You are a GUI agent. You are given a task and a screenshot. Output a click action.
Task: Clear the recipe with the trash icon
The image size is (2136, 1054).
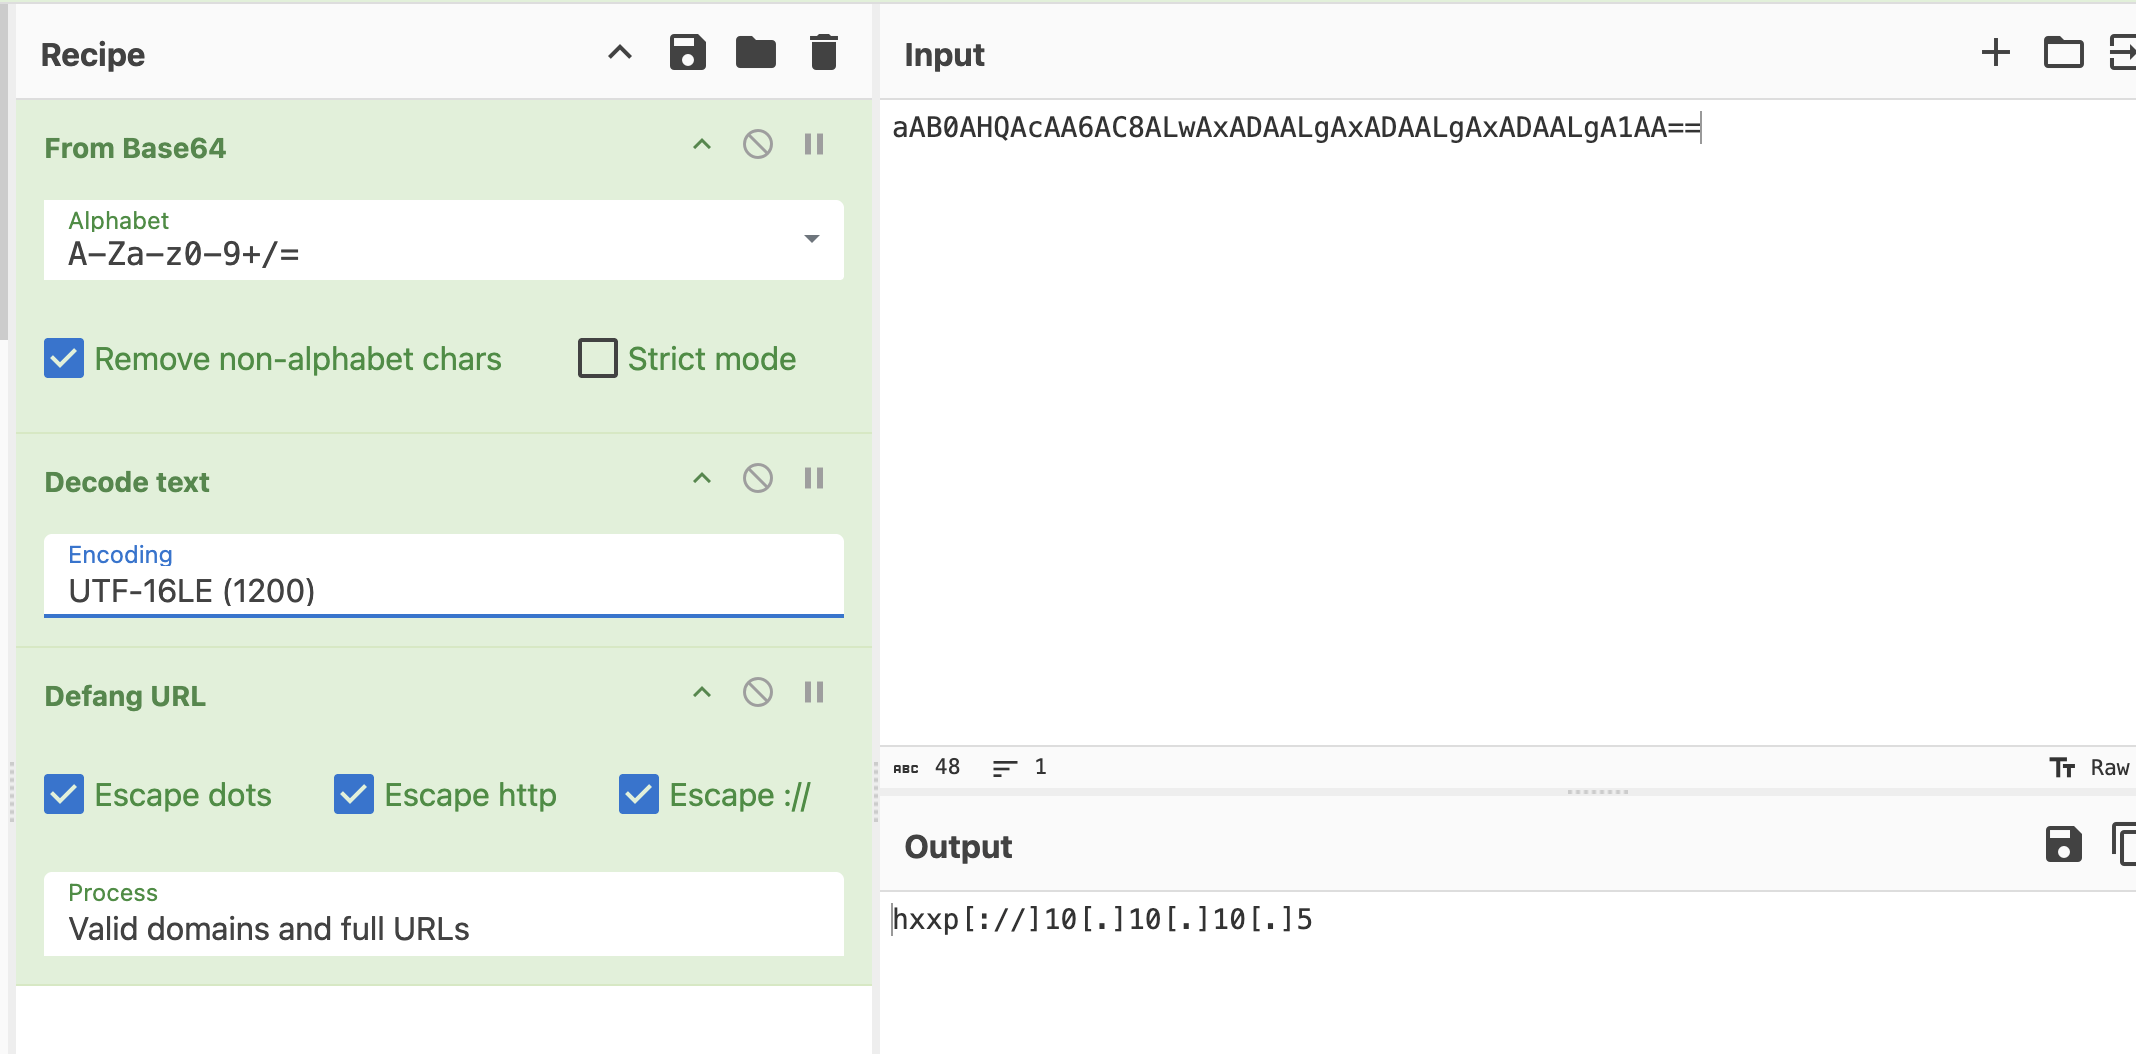tap(824, 52)
